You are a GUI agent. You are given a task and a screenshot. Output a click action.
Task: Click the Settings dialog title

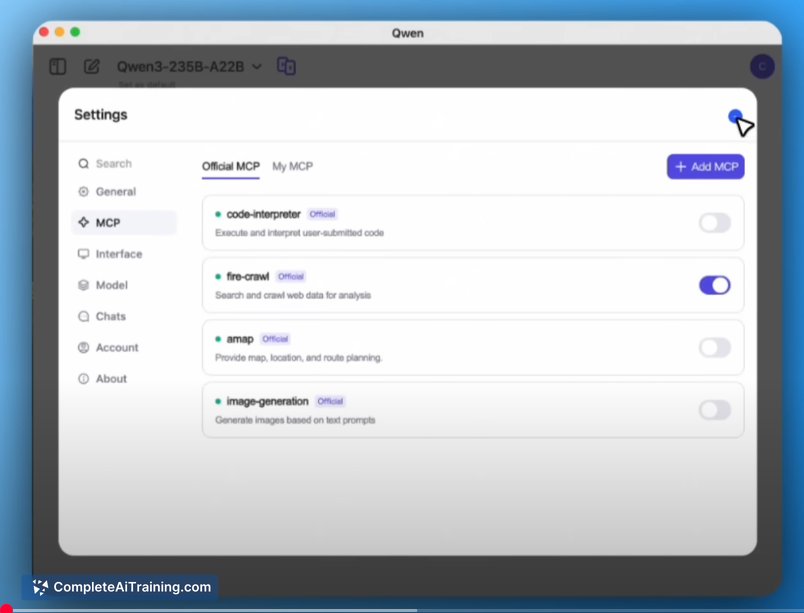pos(100,115)
